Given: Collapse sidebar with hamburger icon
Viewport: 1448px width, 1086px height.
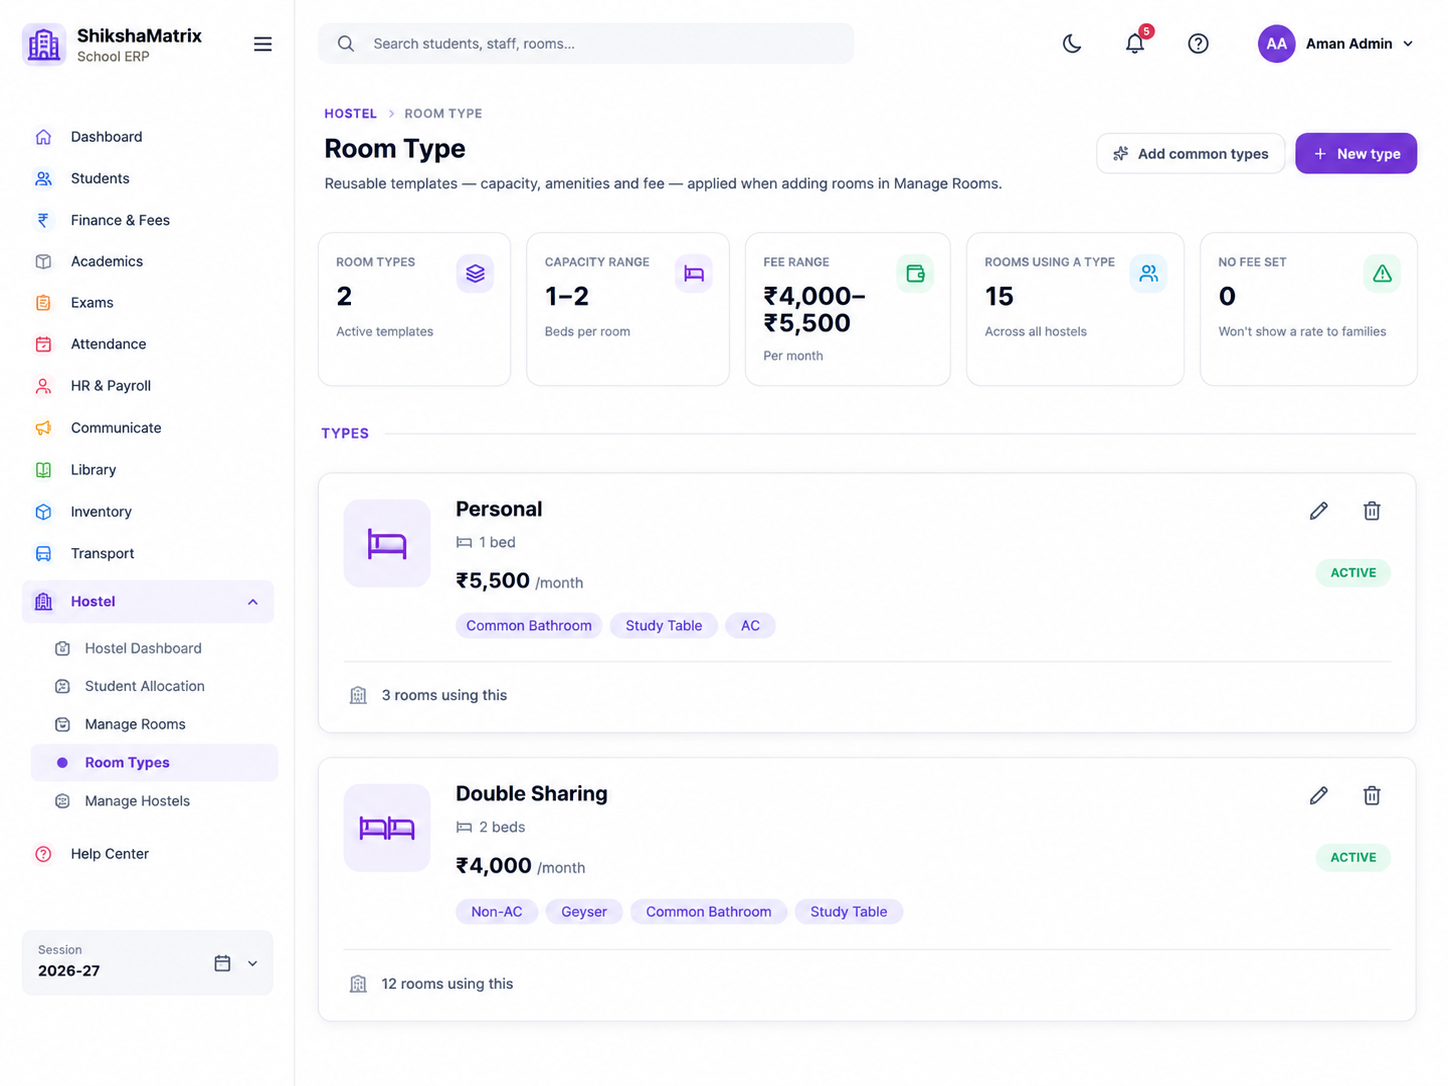Looking at the screenshot, I should tap(263, 44).
